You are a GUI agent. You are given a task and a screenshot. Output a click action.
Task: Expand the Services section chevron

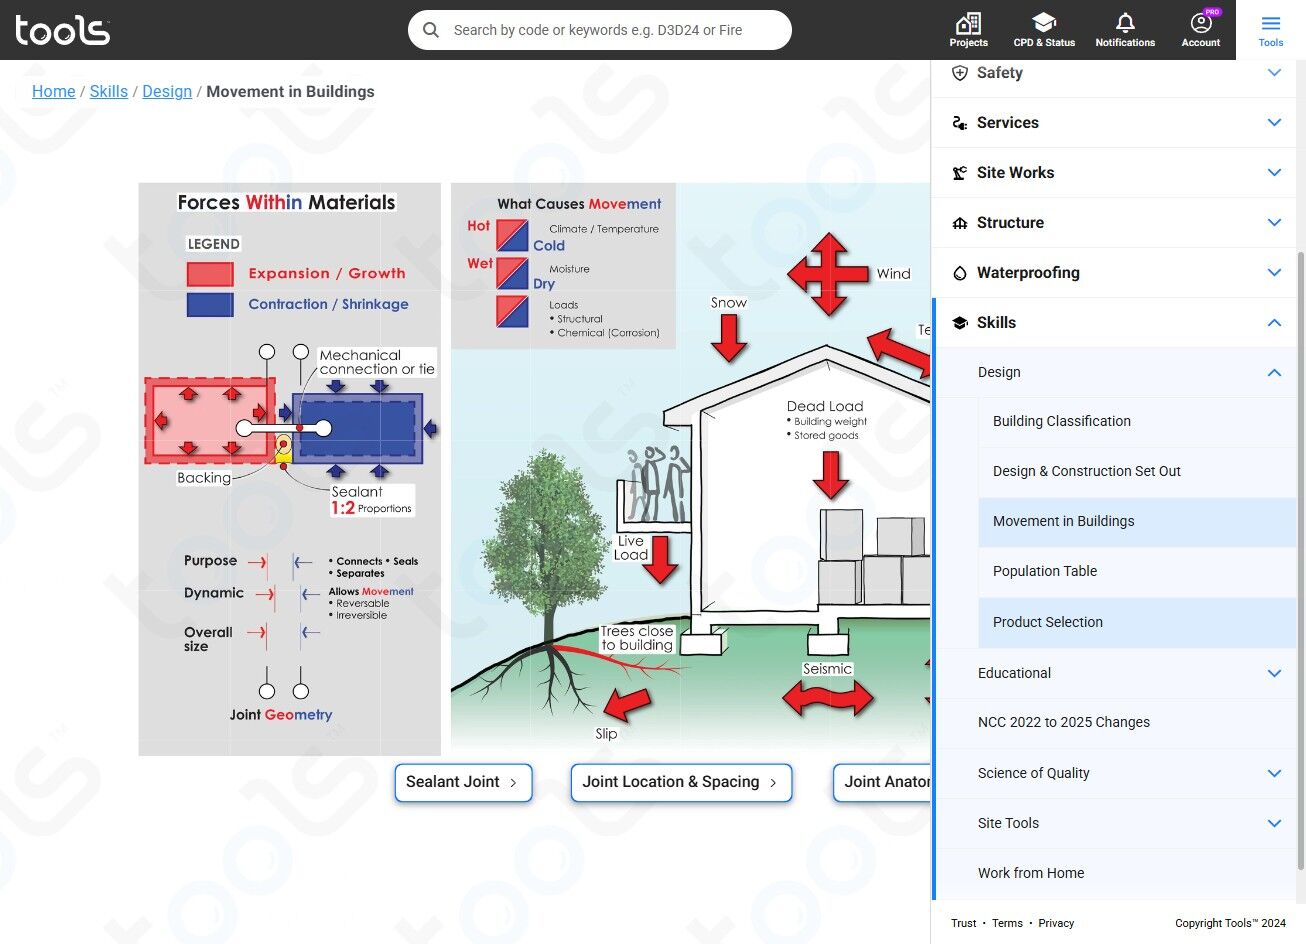coord(1274,123)
